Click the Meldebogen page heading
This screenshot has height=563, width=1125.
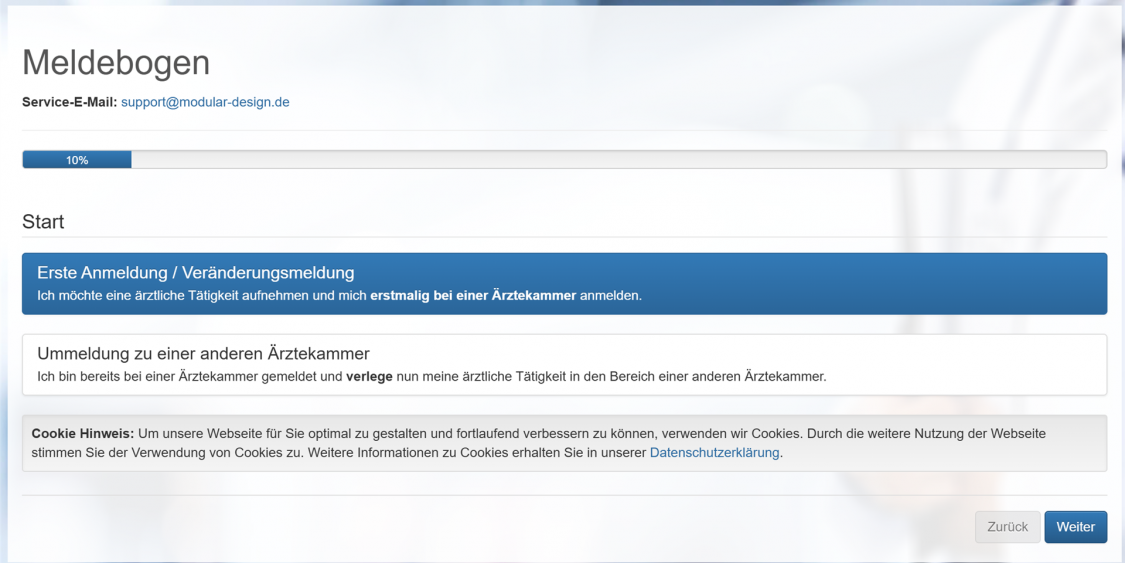coord(116,63)
